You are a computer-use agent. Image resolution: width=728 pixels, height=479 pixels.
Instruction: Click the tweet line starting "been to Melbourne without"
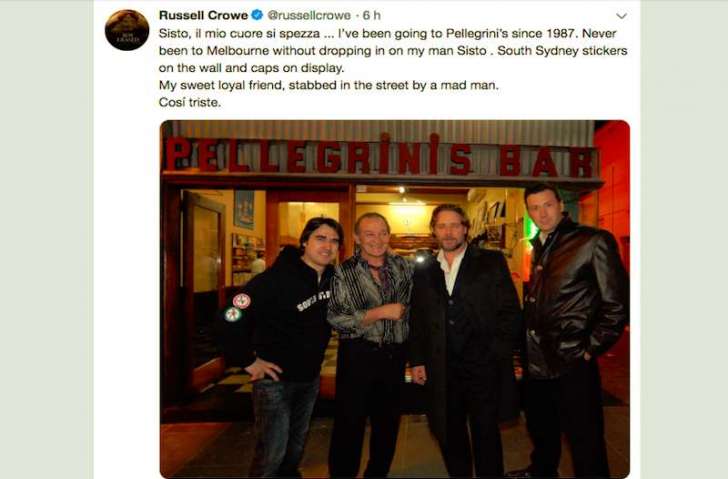pyautogui.click(x=393, y=51)
